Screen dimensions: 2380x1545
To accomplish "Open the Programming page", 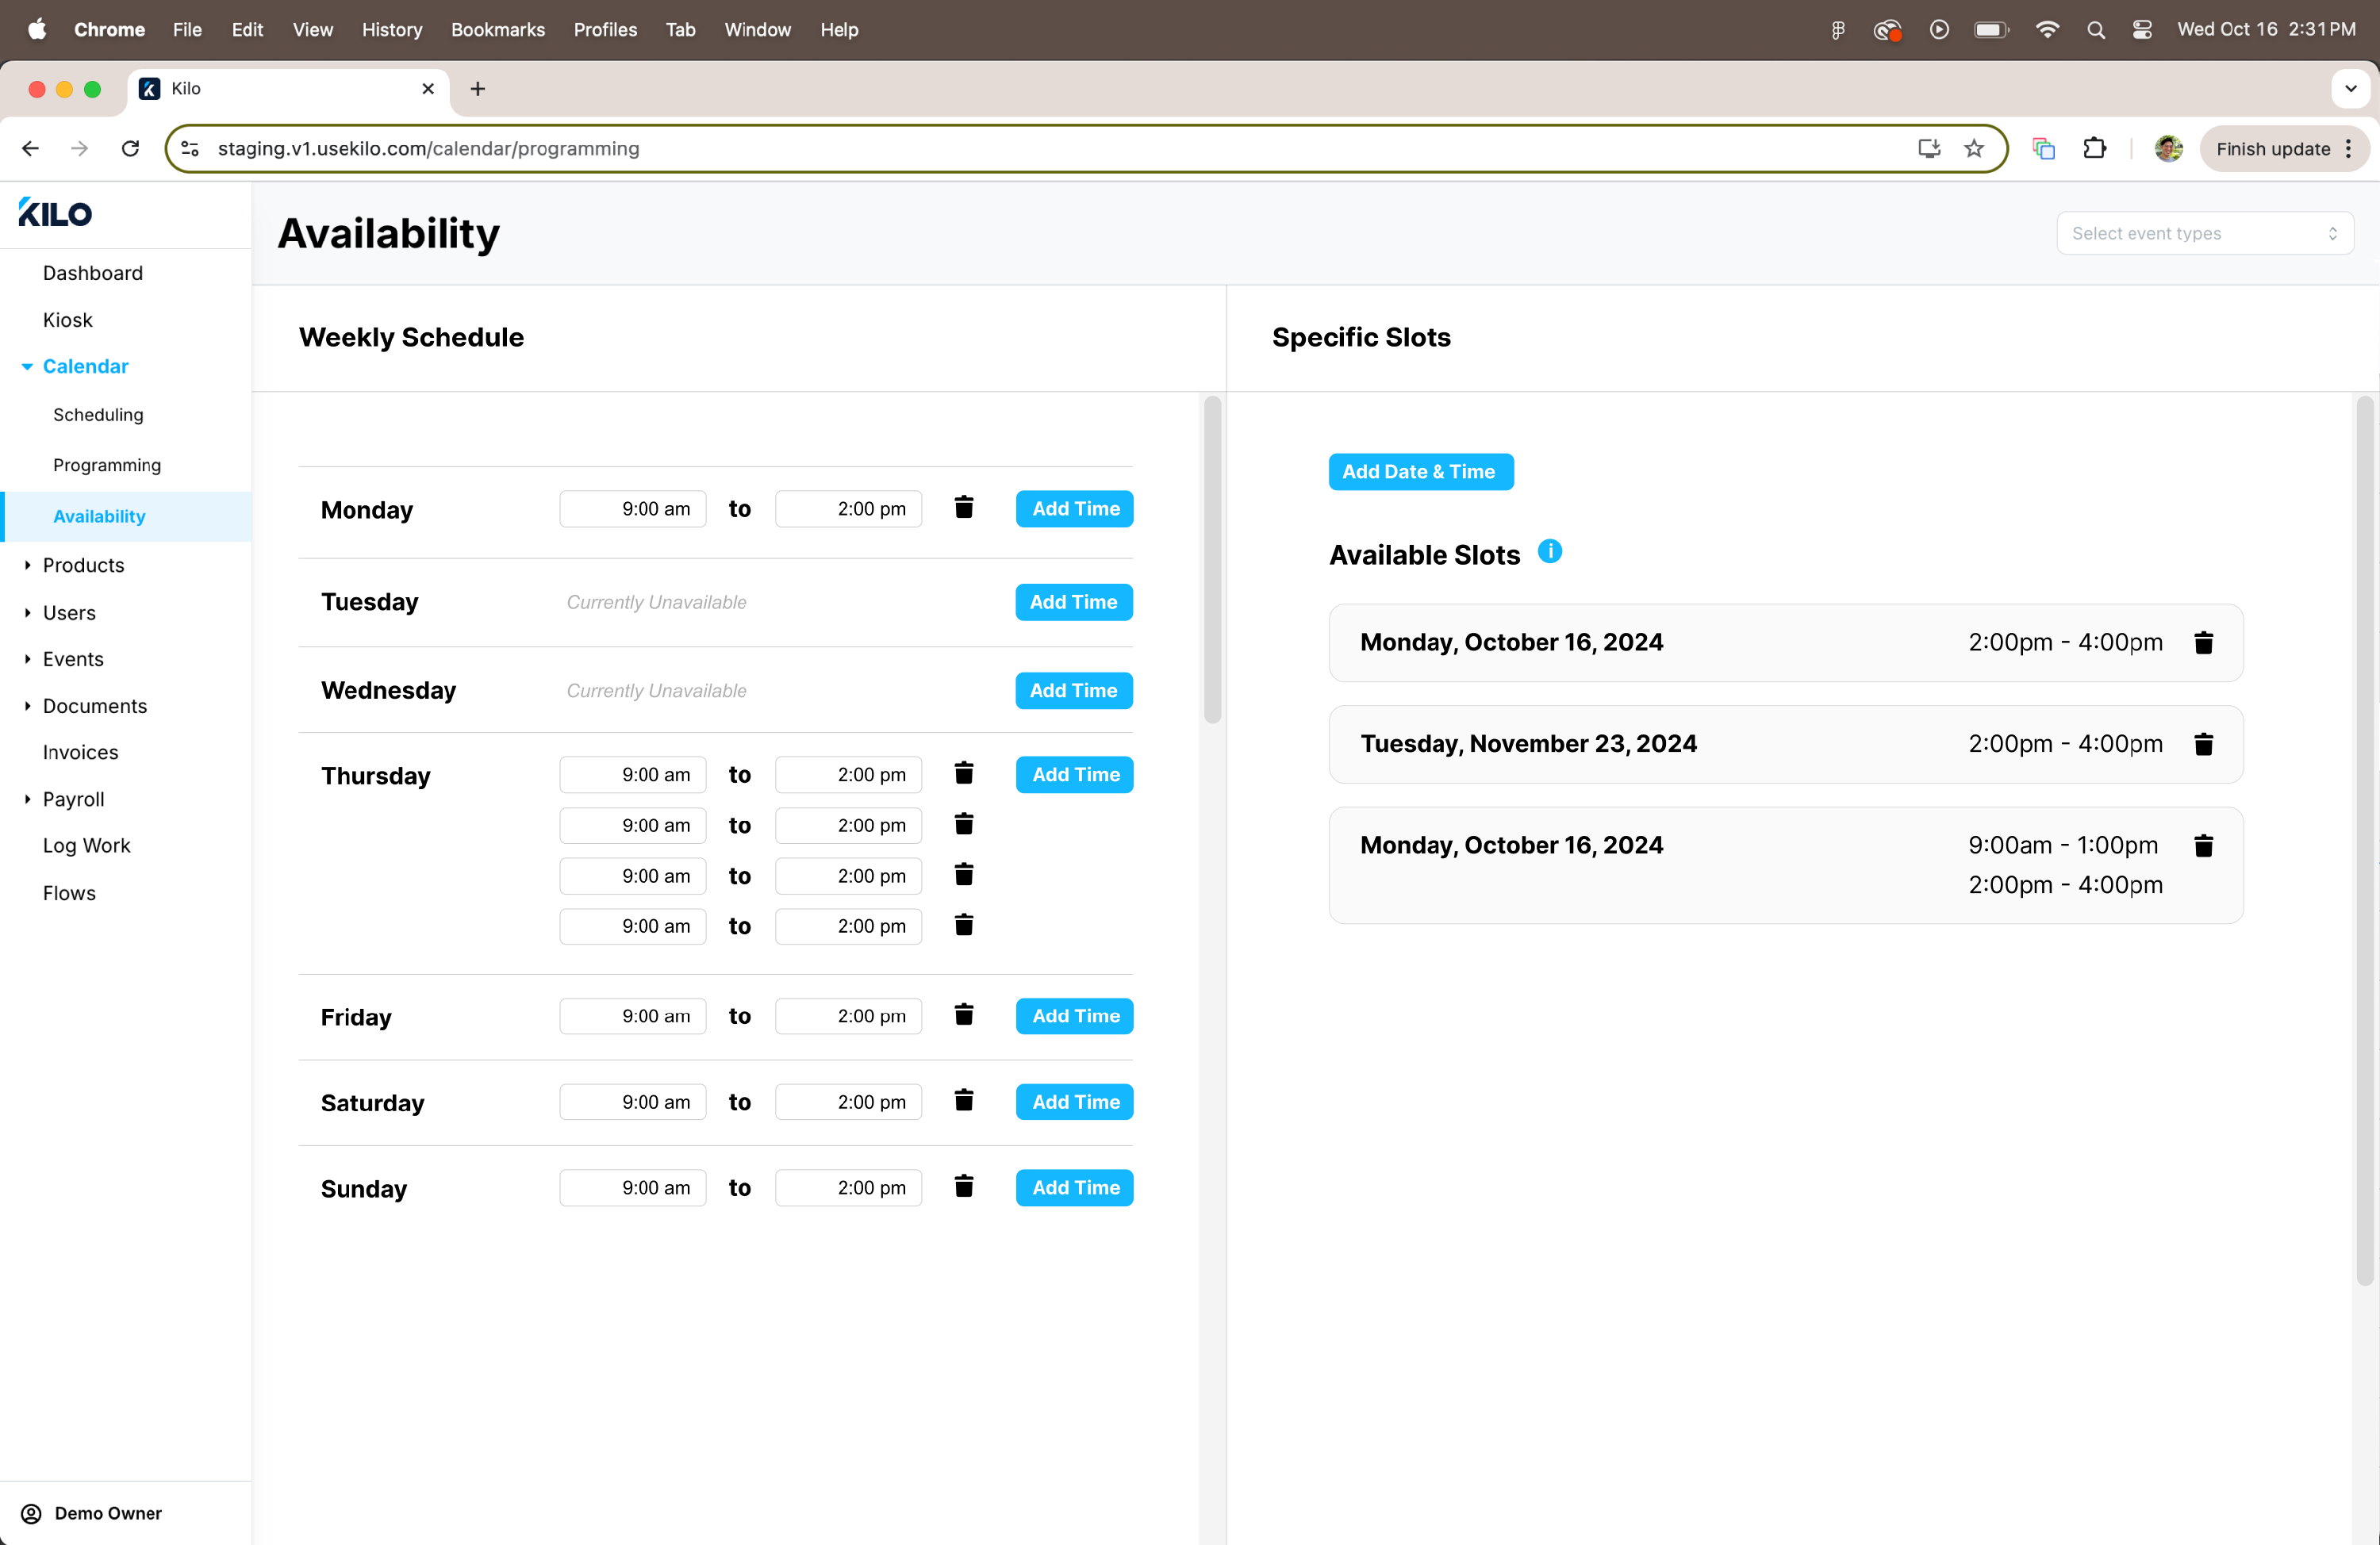I will tap(107, 465).
